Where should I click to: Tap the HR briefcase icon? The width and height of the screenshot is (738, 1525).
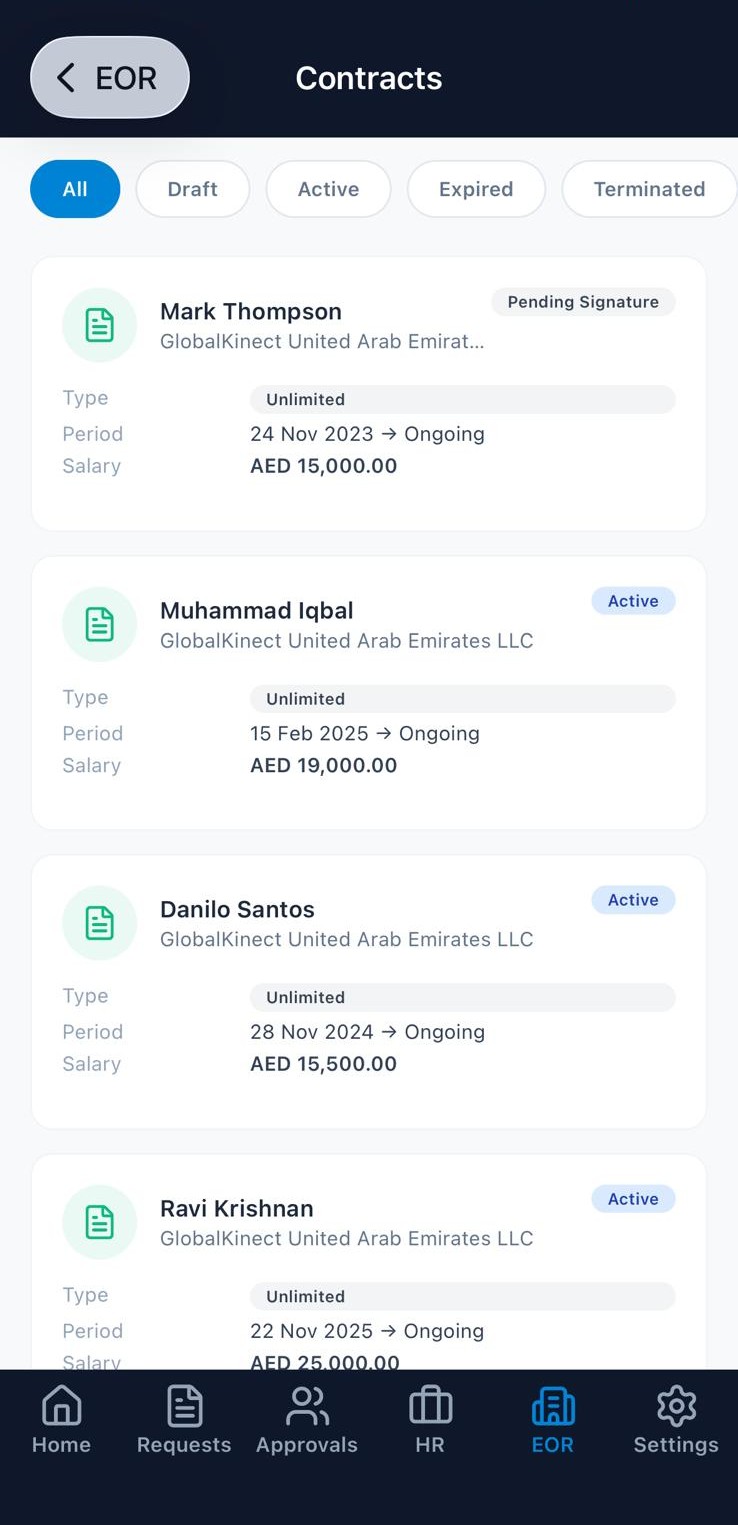pos(430,1406)
